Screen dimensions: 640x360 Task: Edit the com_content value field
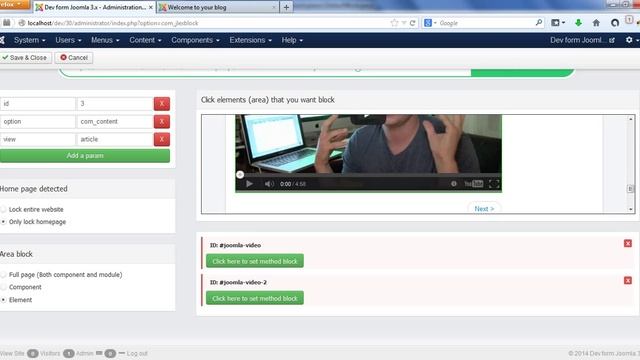point(115,122)
